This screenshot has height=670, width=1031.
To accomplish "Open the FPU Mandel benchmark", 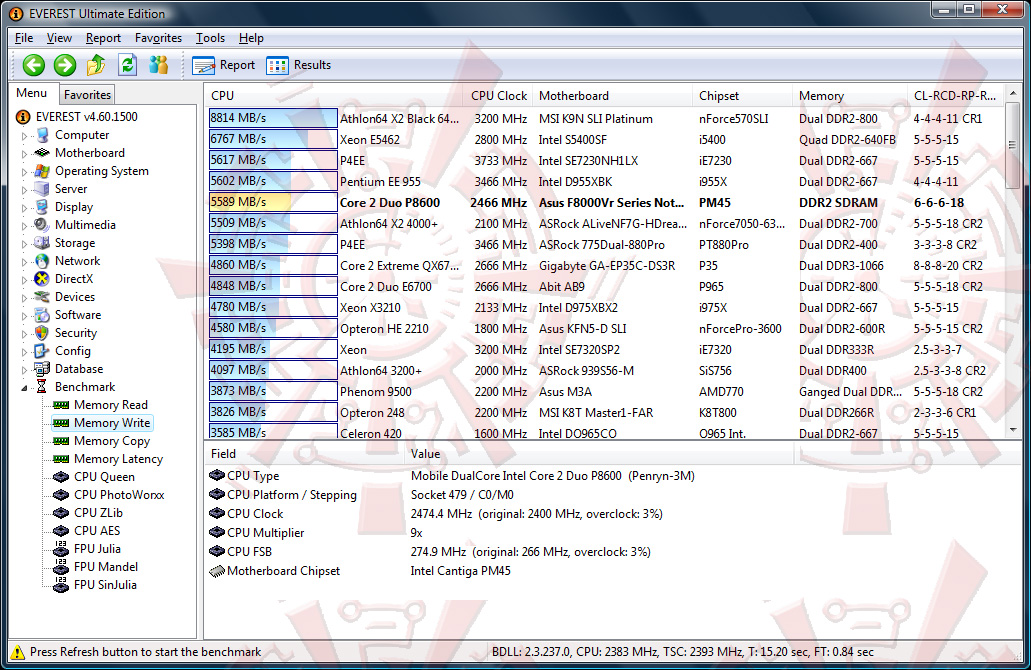I will point(106,567).
